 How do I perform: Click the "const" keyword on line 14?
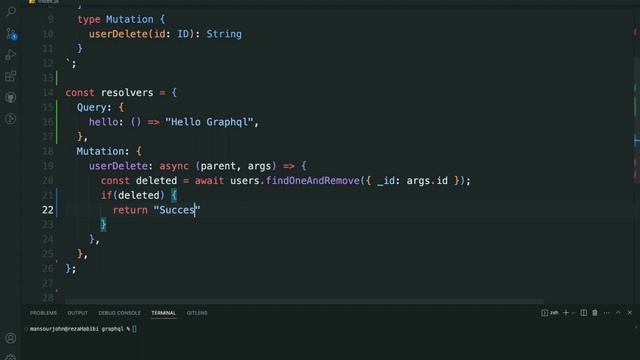(x=80, y=93)
